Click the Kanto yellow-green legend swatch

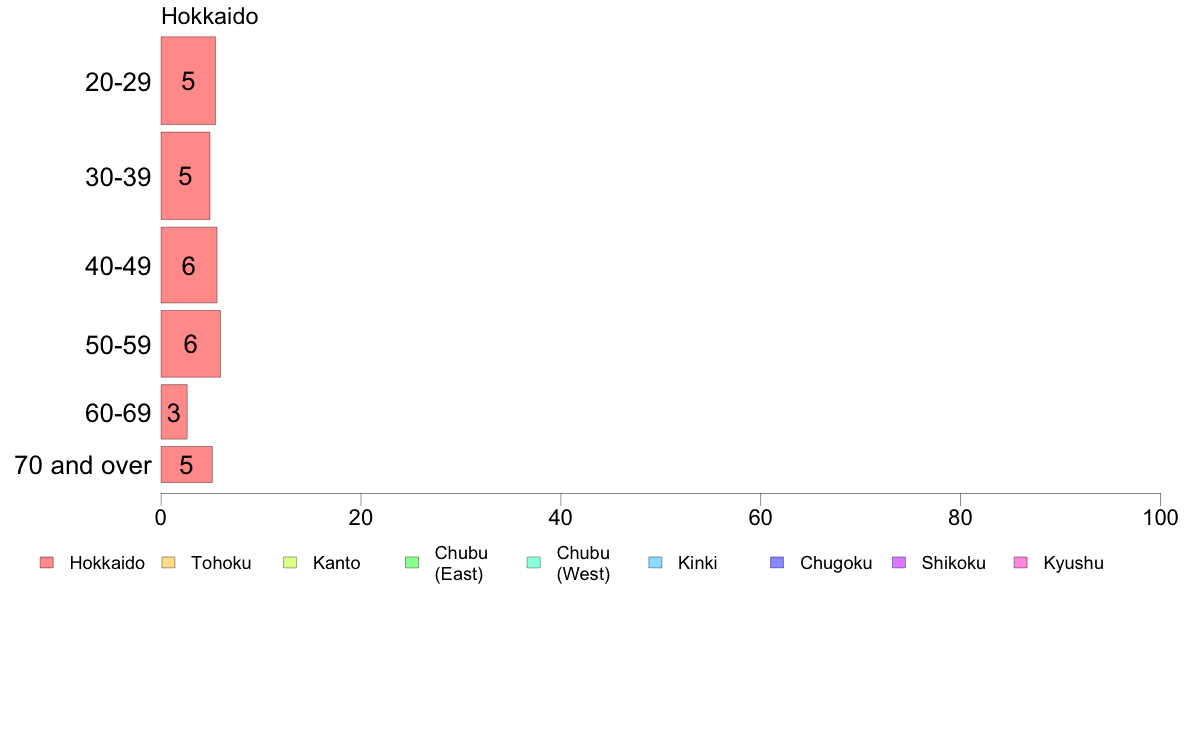(x=290, y=562)
